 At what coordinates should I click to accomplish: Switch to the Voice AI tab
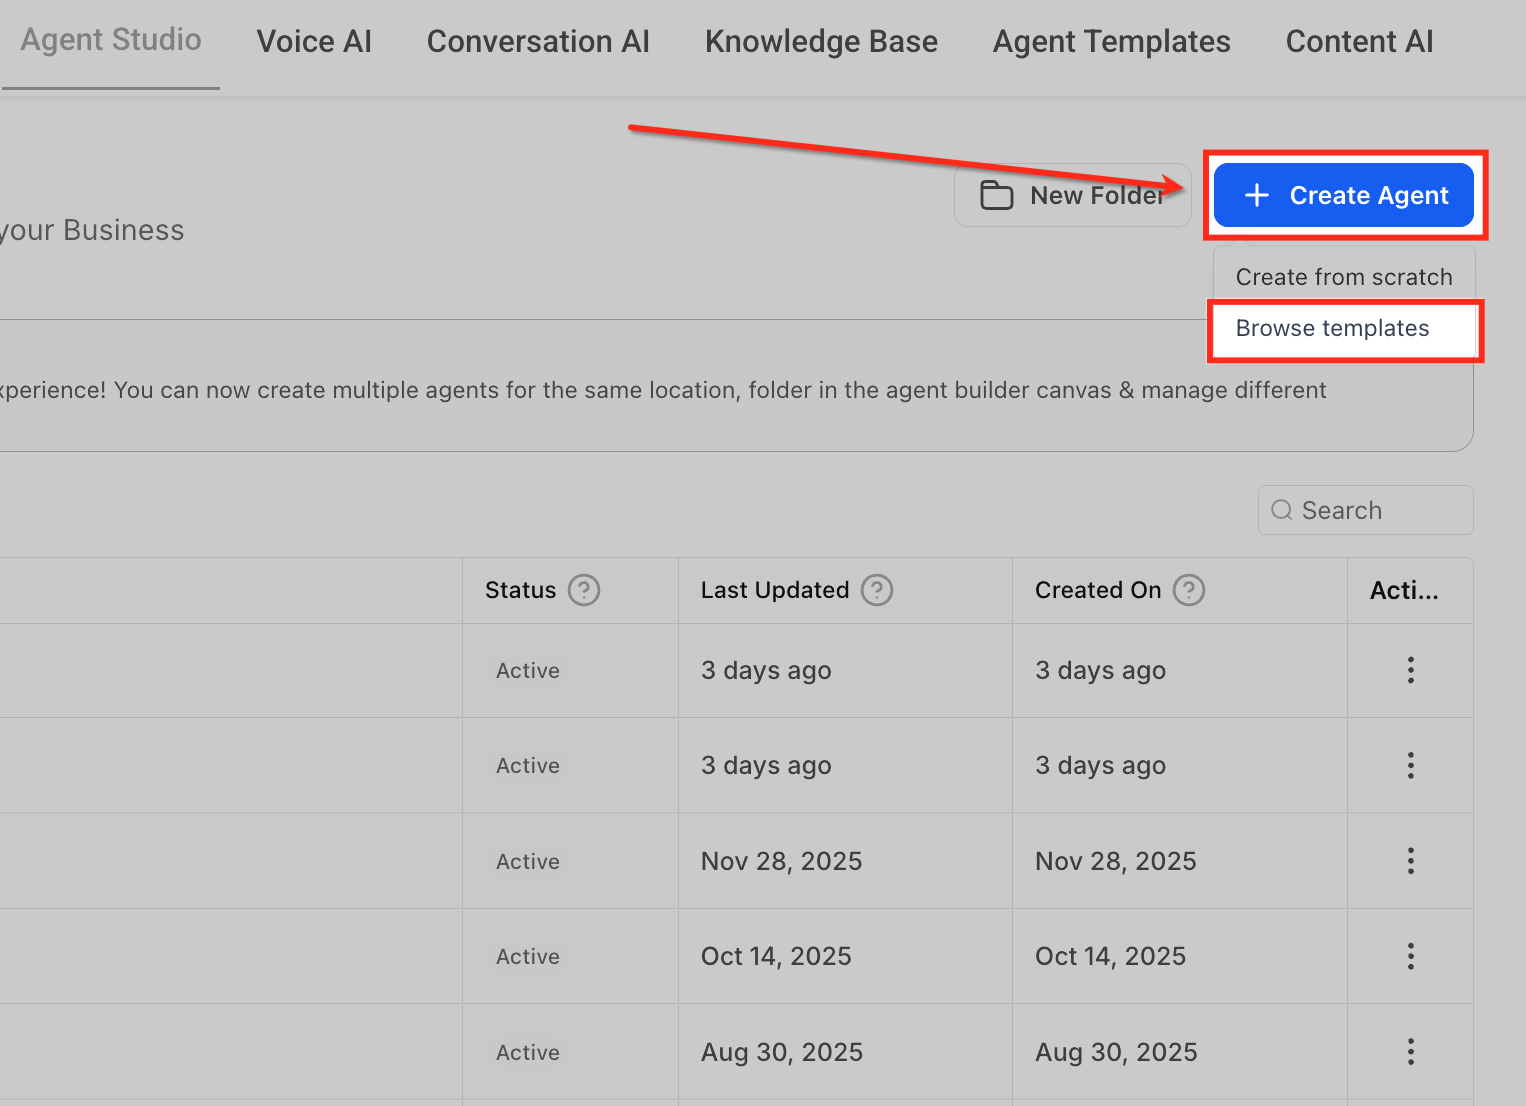coord(314,41)
